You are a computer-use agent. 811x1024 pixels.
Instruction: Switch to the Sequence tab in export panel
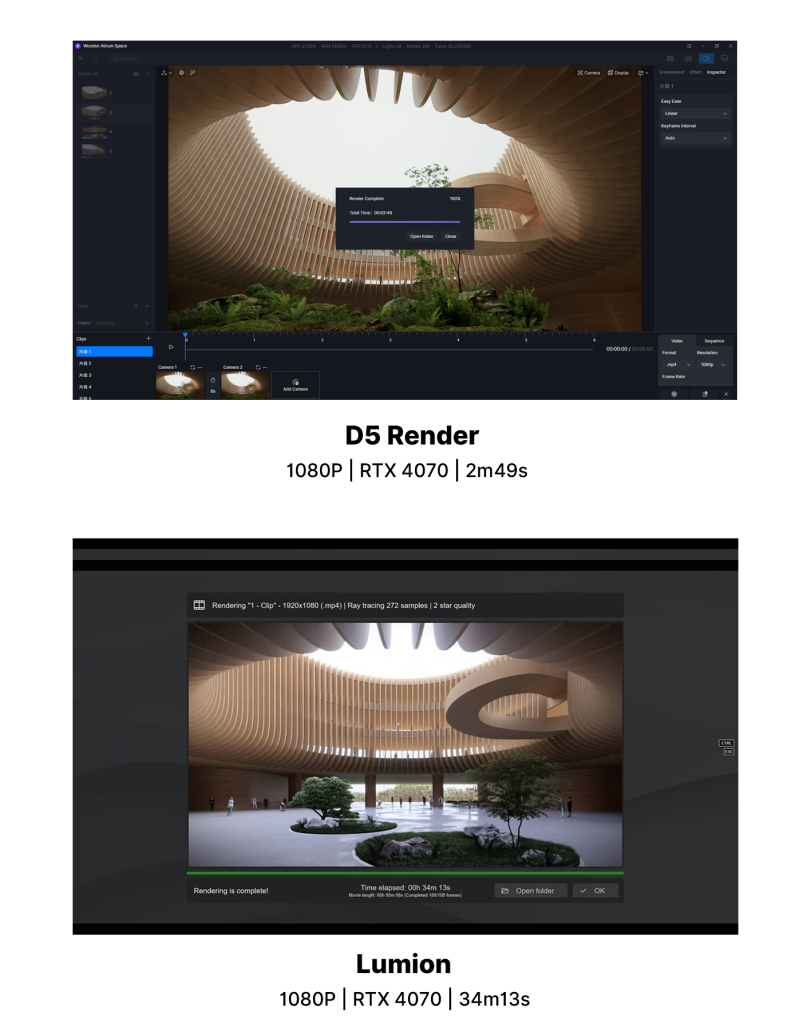[714, 341]
